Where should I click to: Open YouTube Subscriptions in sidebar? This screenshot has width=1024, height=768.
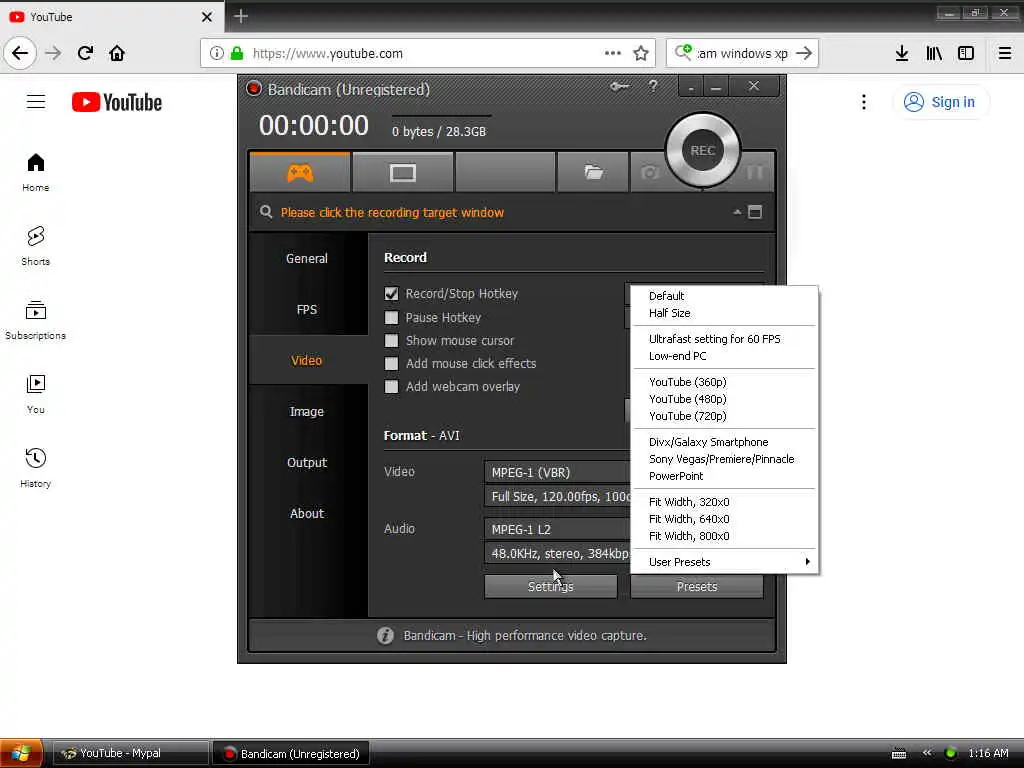36,320
